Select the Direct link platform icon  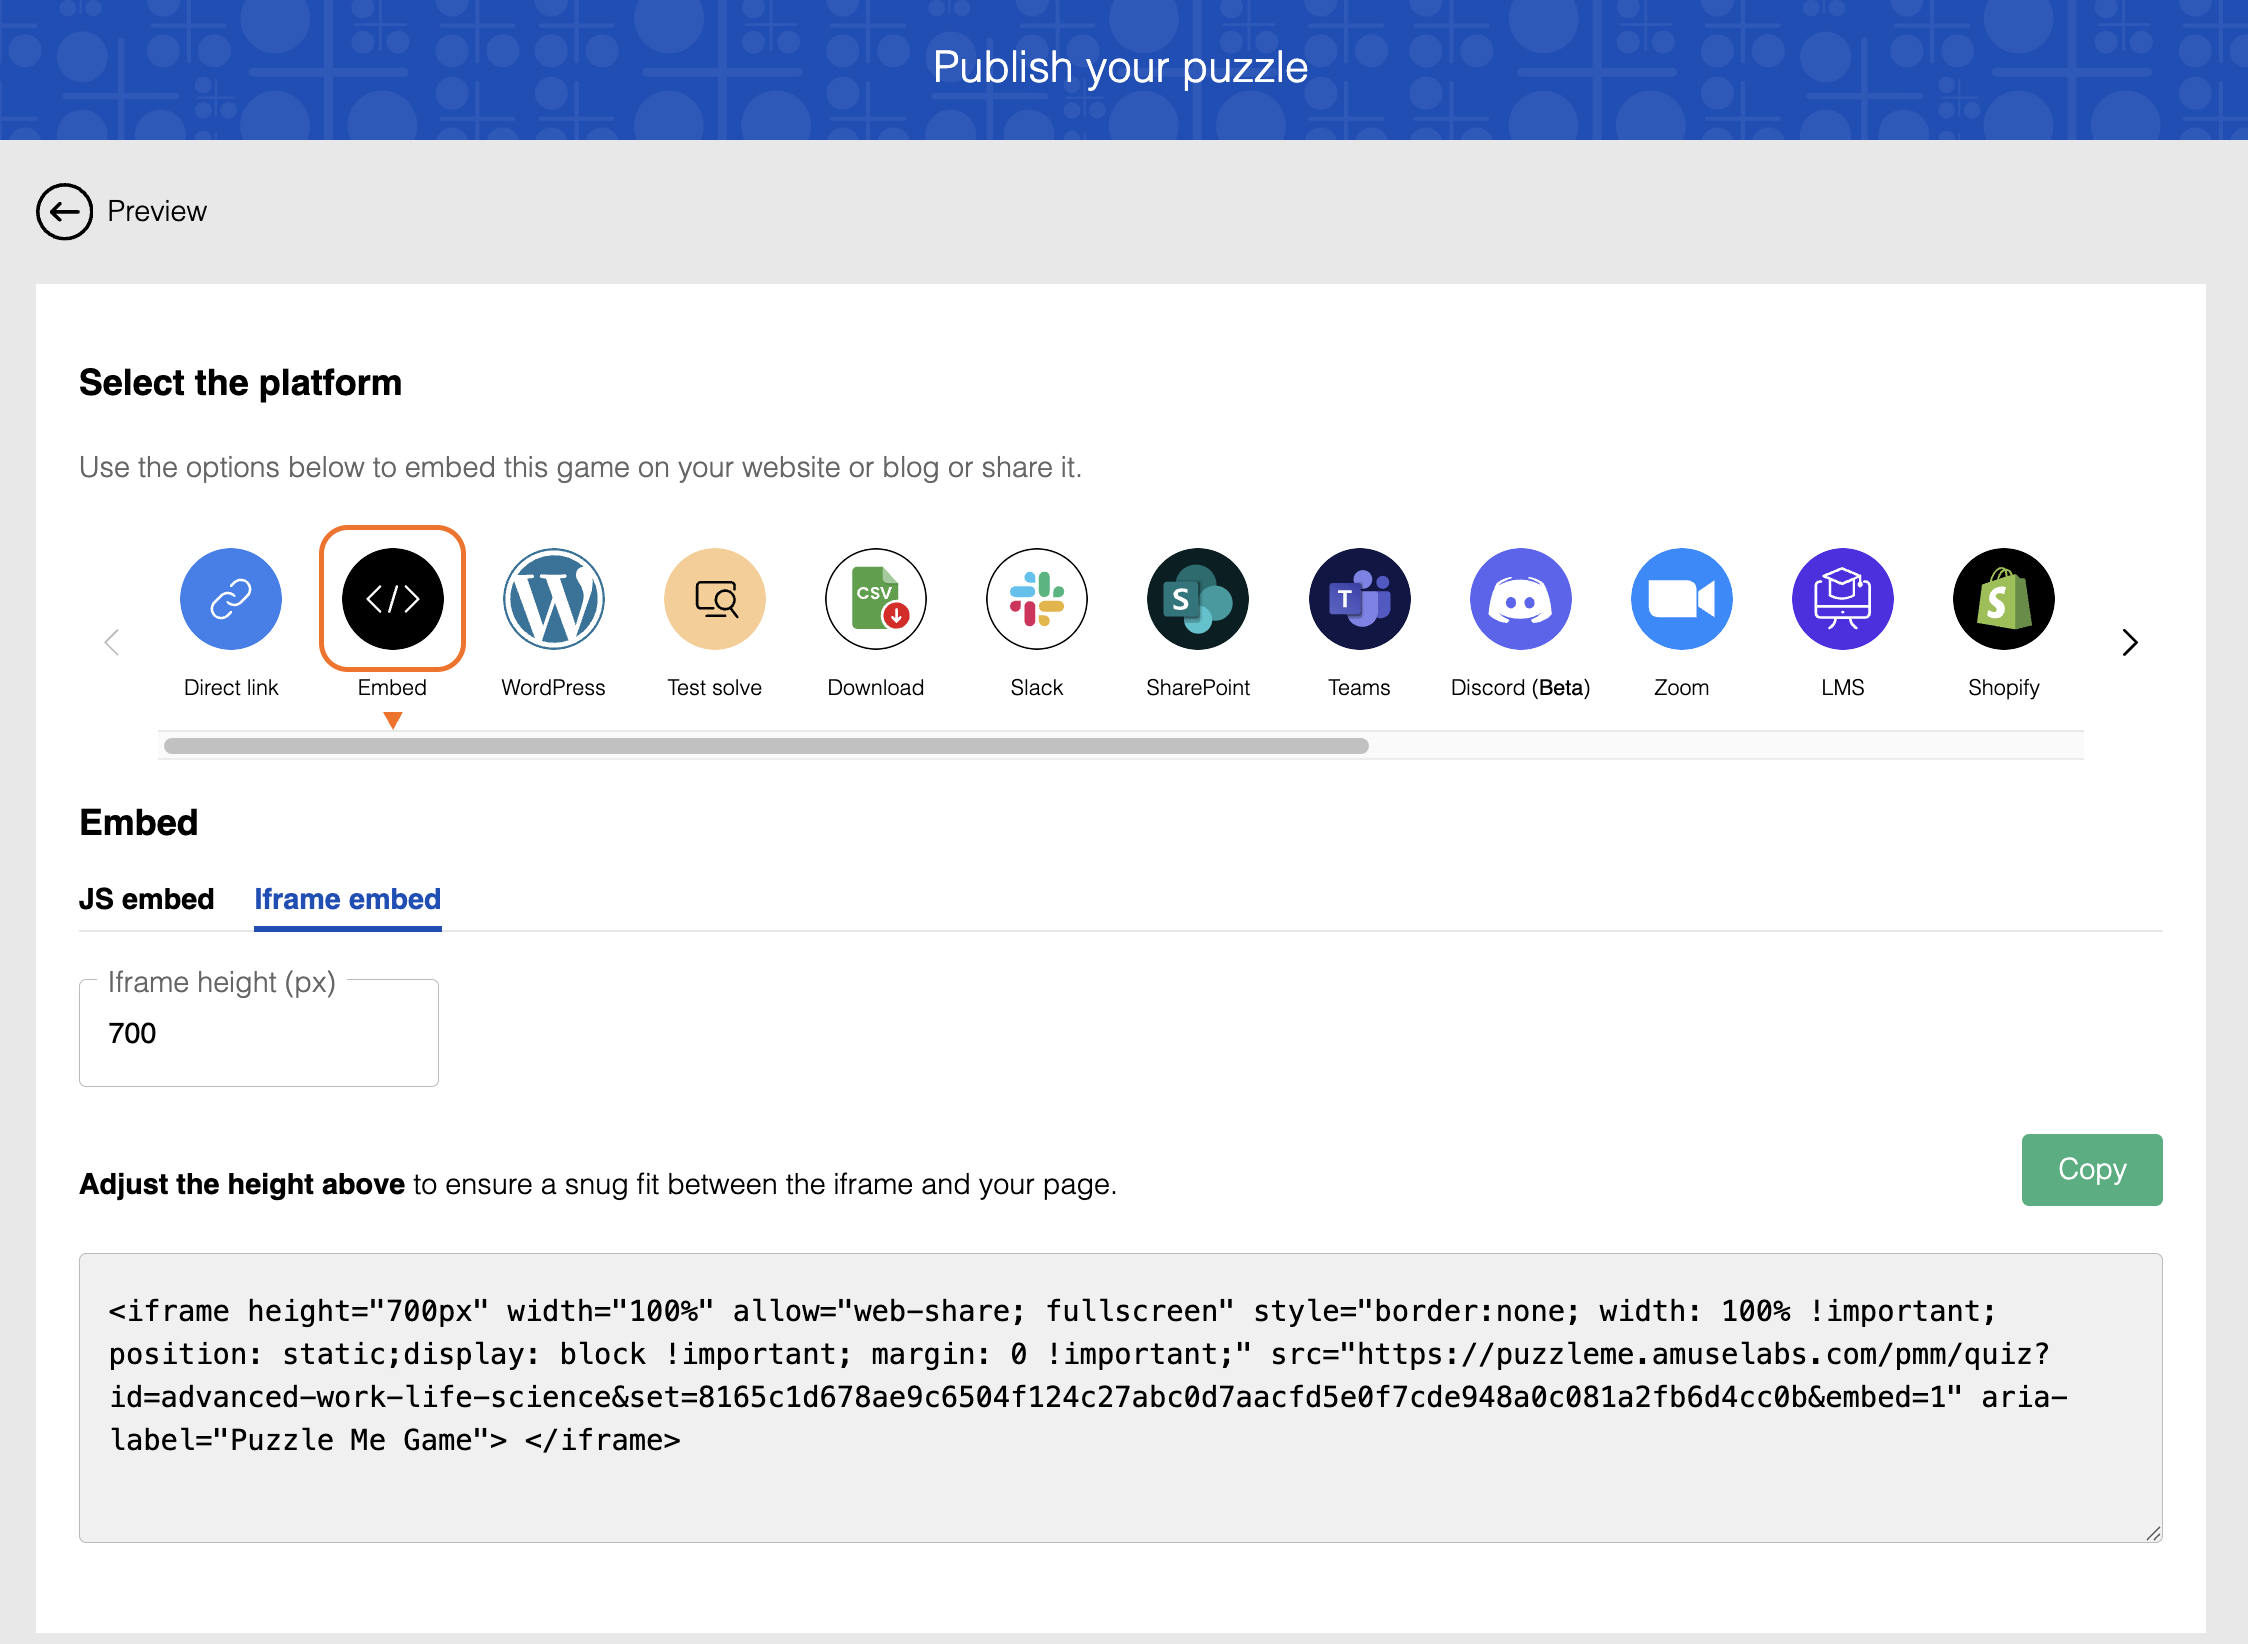[231, 599]
